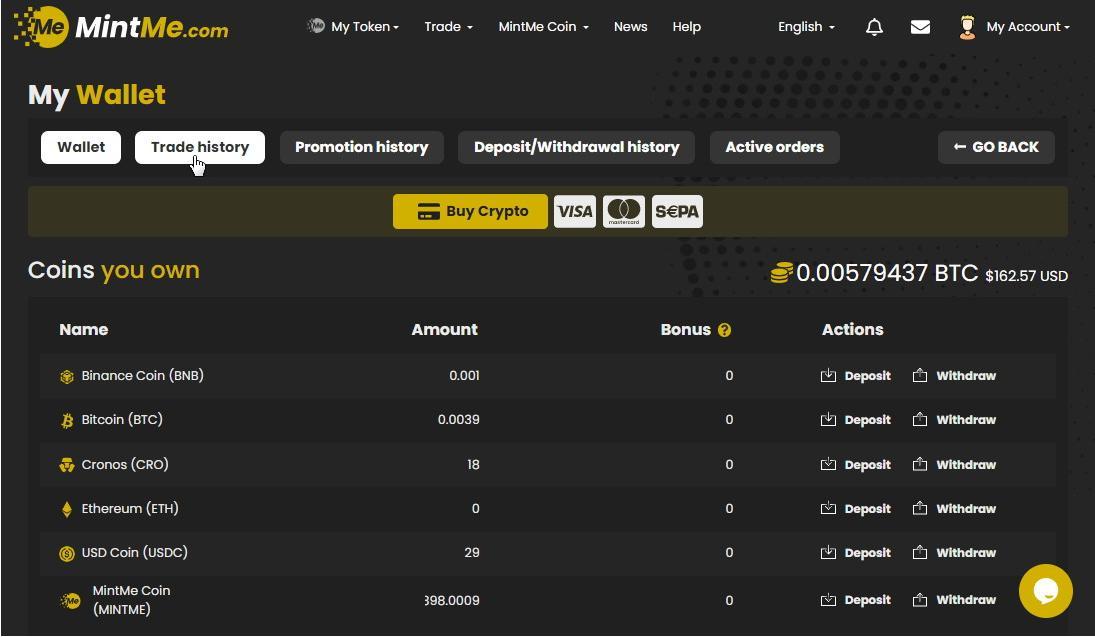
Task: Open the English language dropdown
Action: click(x=806, y=27)
